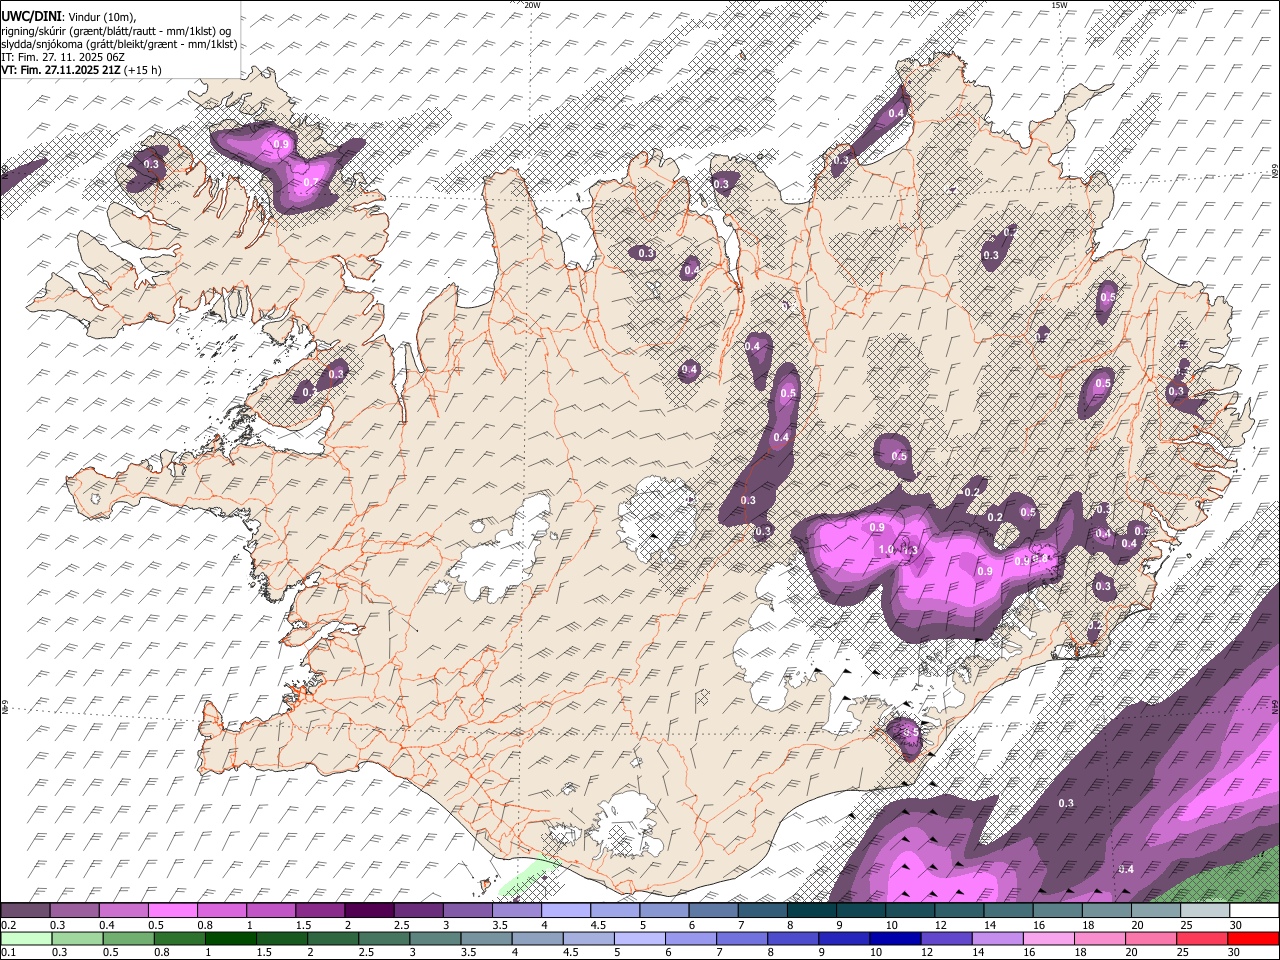Click the darkest purple swatch labeled 2 in the upper legend
This screenshot has width=1280, height=960.
[x=368, y=911]
